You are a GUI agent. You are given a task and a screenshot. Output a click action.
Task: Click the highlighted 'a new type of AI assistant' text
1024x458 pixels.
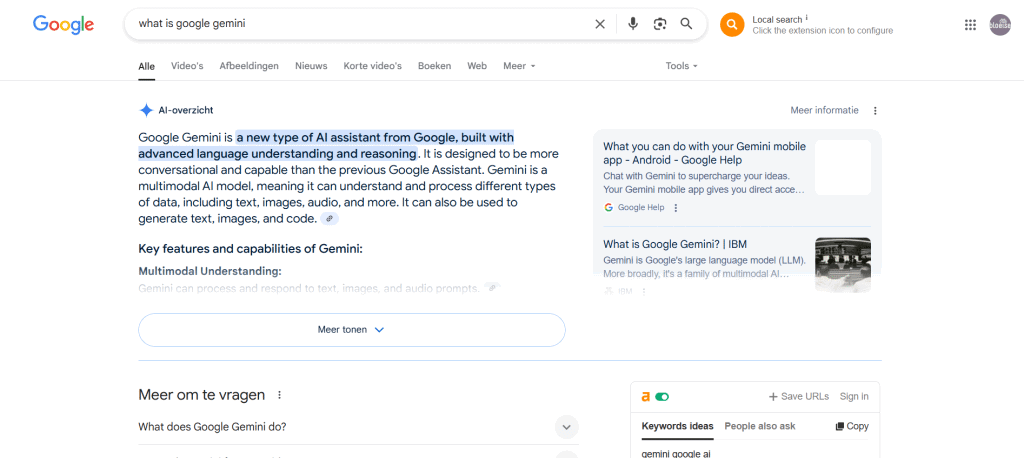click(x=375, y=138)
